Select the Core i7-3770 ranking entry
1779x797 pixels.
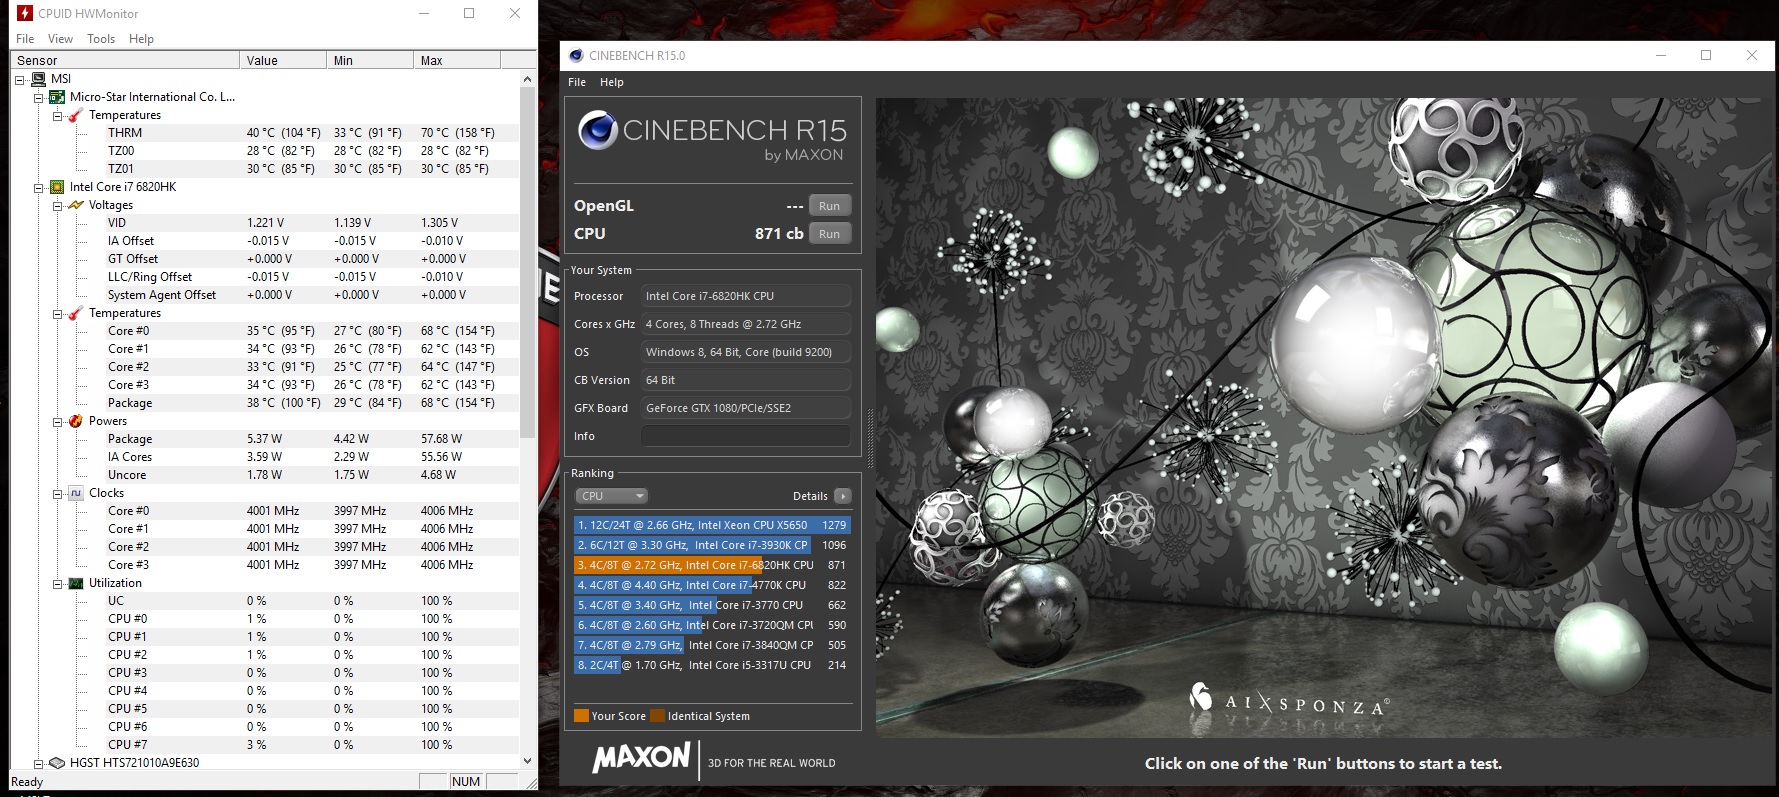(x=712, y=605)
